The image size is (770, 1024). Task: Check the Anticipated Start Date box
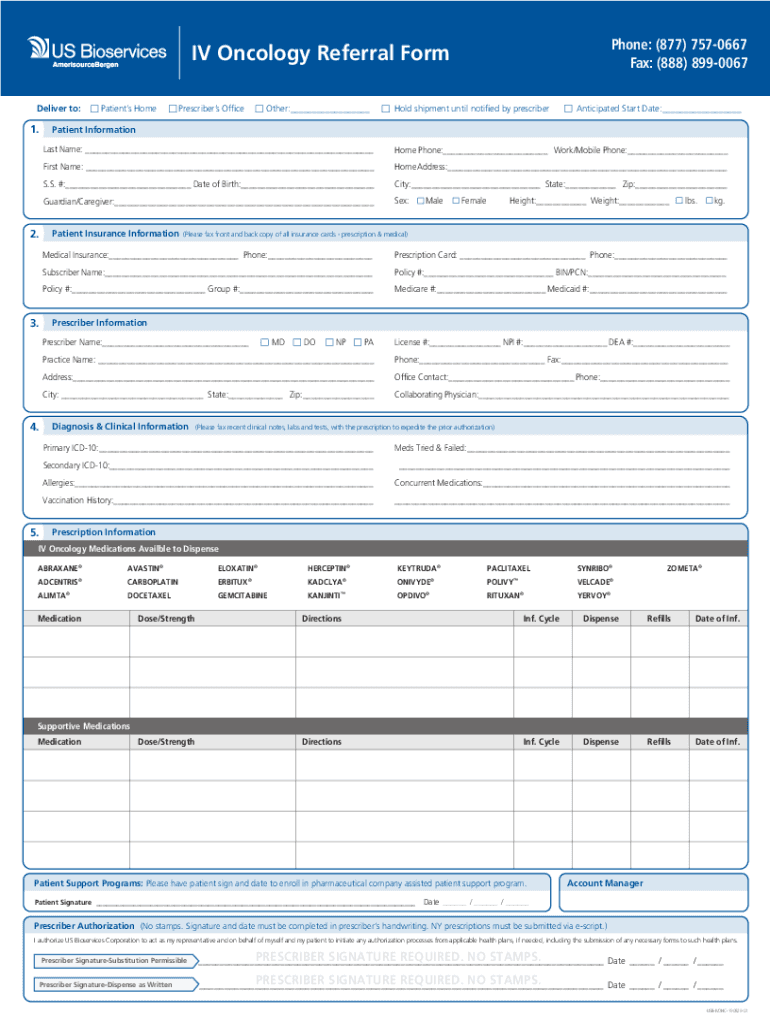tap(568, 108)
